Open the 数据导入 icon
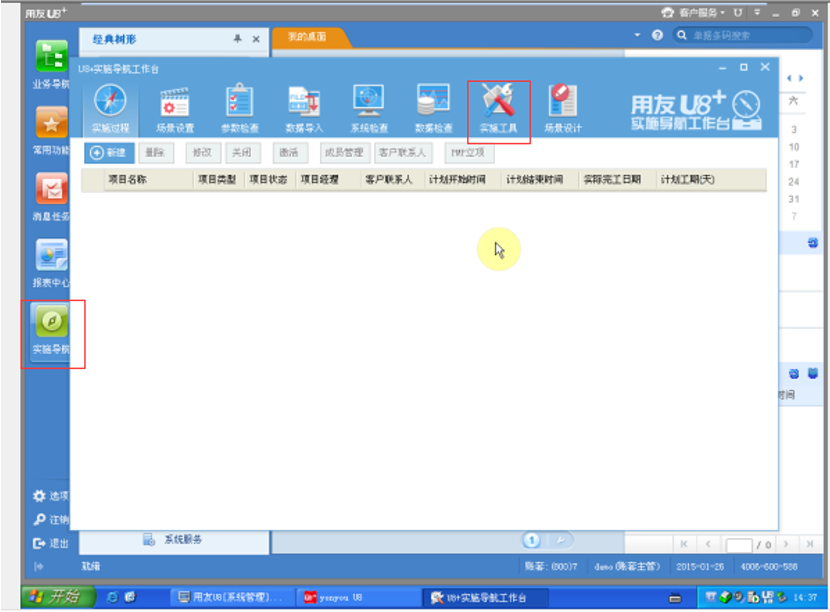Screen dimensions: 830x612 click(x=304, y=109)
